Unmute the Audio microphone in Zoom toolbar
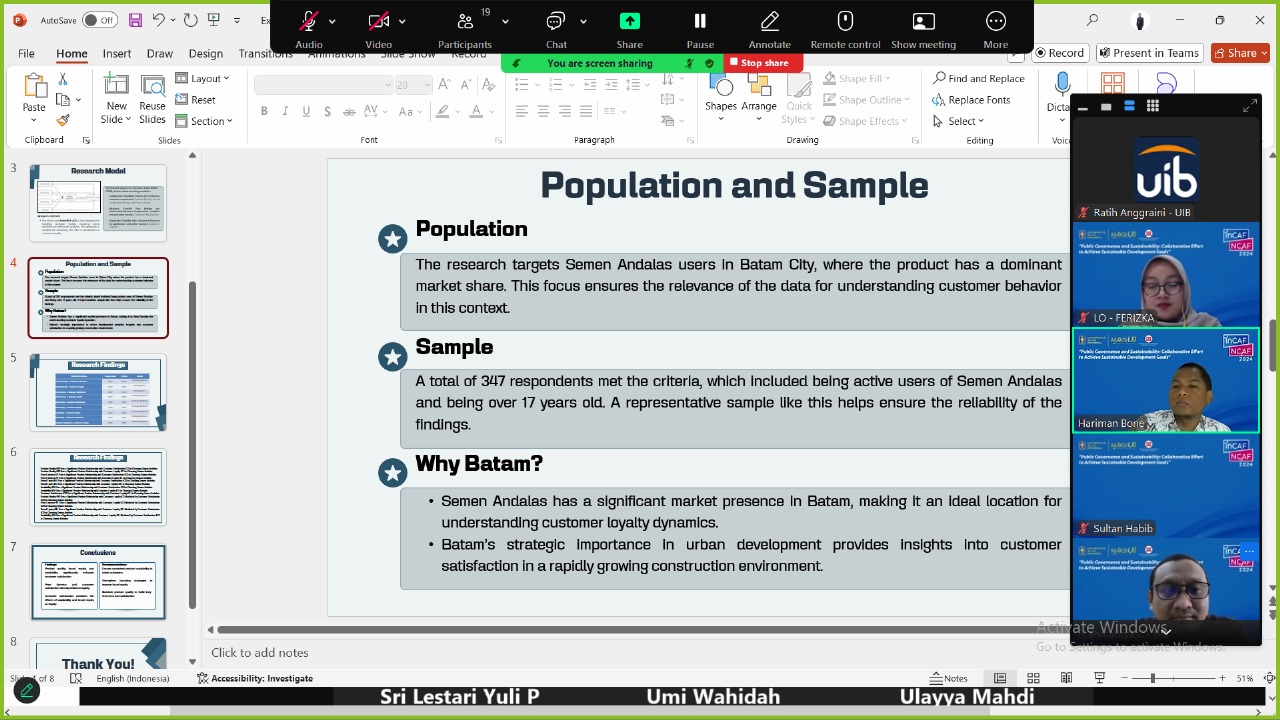Screen dimensions: 1280x720 point(309,22)
